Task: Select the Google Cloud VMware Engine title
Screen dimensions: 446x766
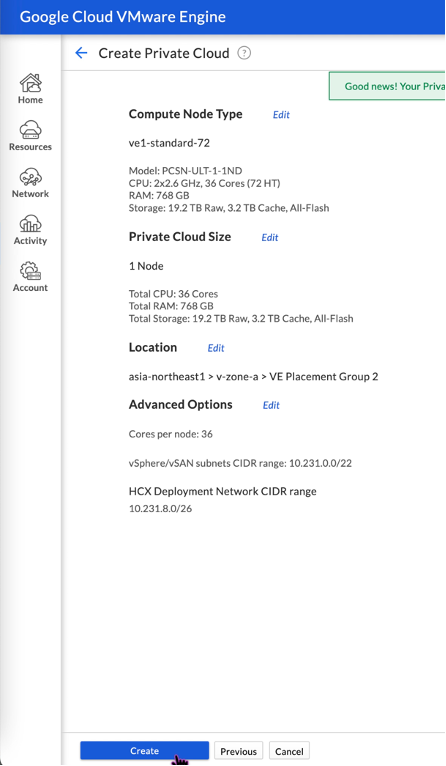Action: tap(123, 17)
